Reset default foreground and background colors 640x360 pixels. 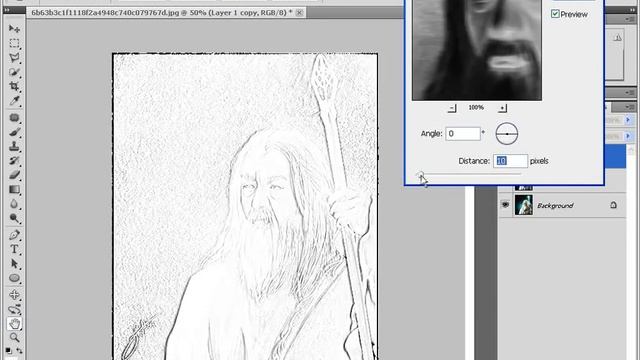pos(8,350)
